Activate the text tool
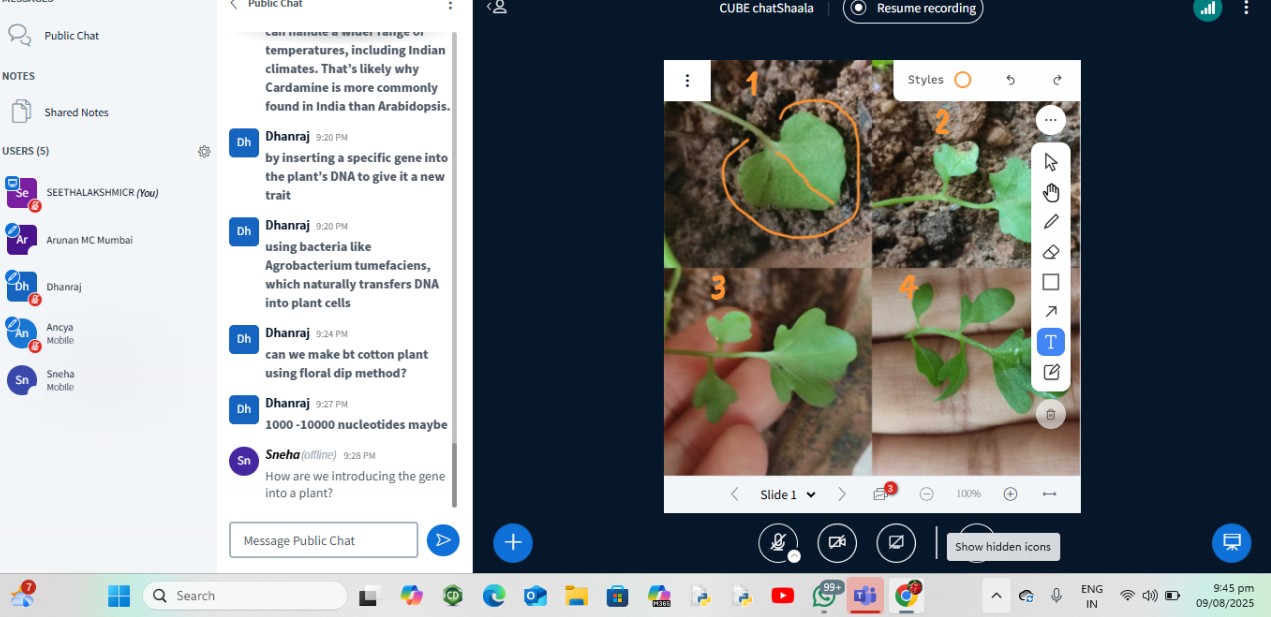The height and width of the screenshot is (617, 1271). (1050, 342)
